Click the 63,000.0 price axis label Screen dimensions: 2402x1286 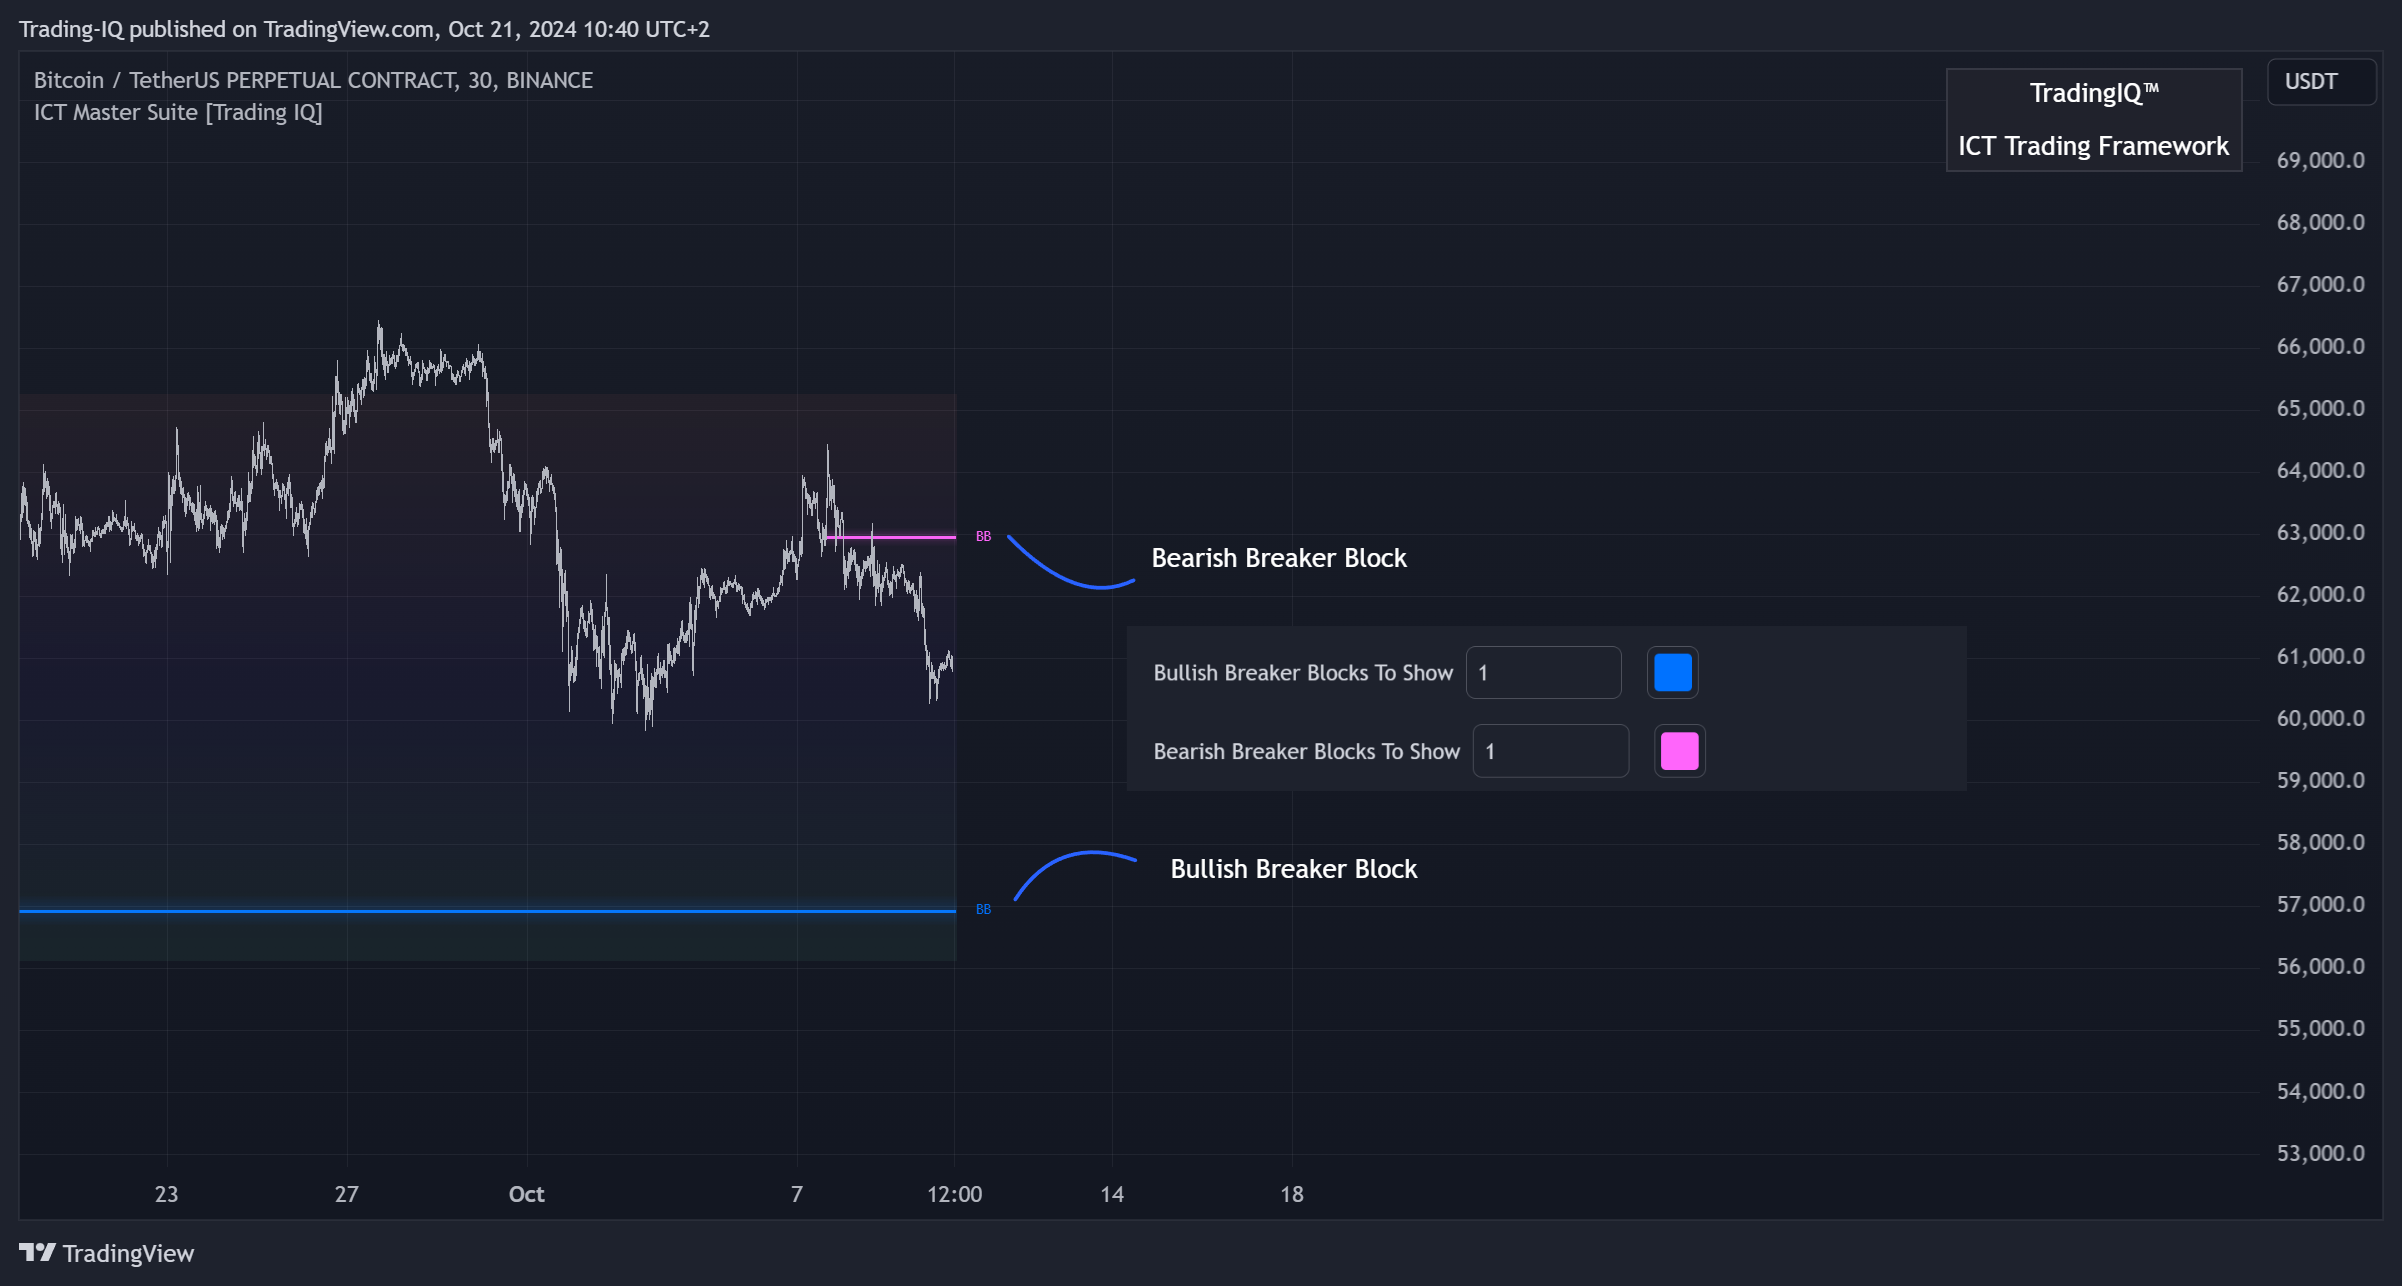(2320, 532)
